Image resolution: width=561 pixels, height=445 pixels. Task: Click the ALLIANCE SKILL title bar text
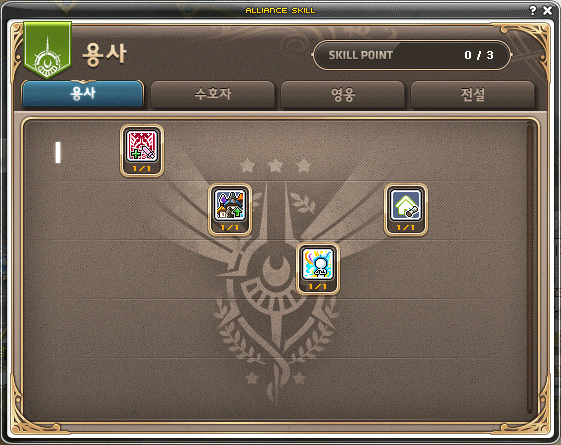(x=280, y=10)
